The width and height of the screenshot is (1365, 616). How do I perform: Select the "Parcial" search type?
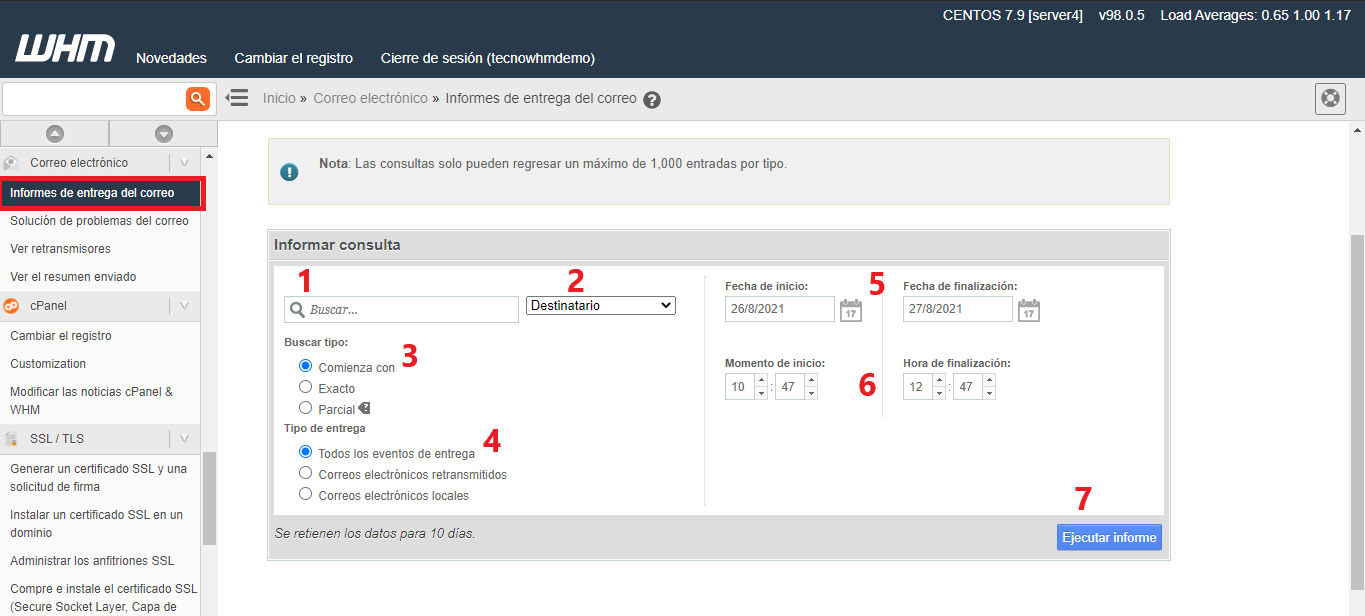[306, 408]
